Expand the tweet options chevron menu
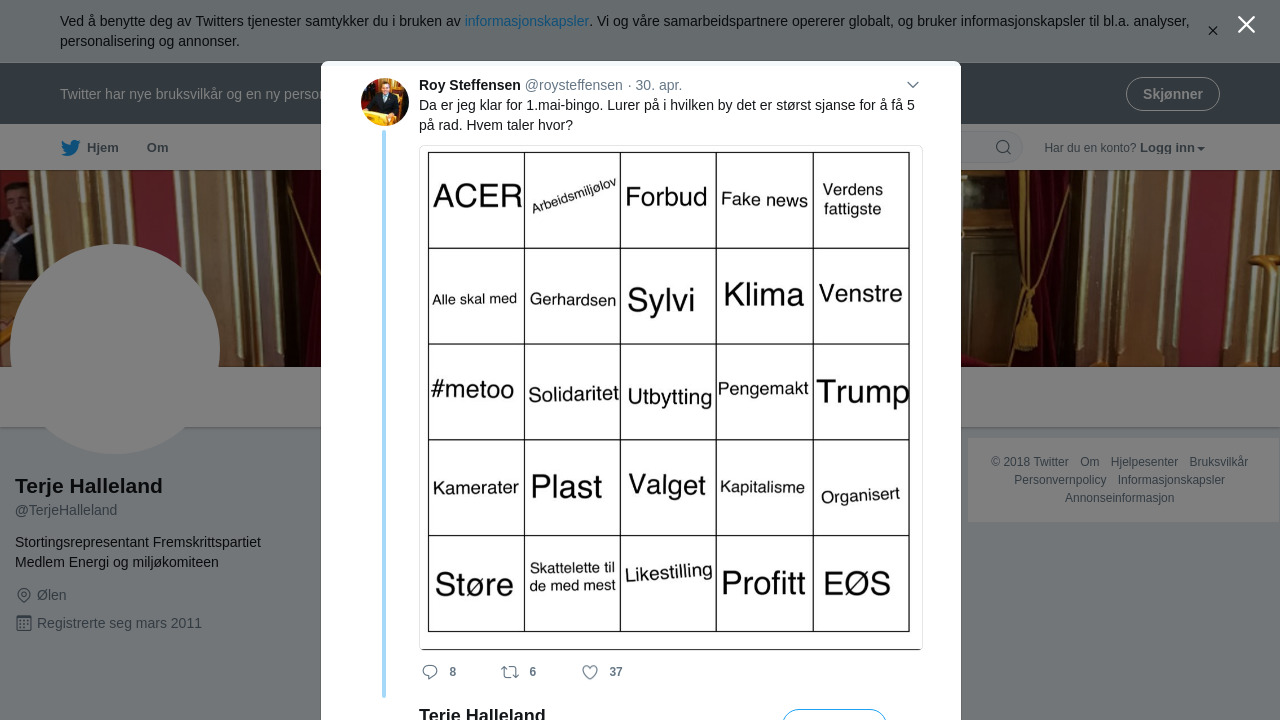The height and width of the screenshot is (720, 1280). coord(912,85)
